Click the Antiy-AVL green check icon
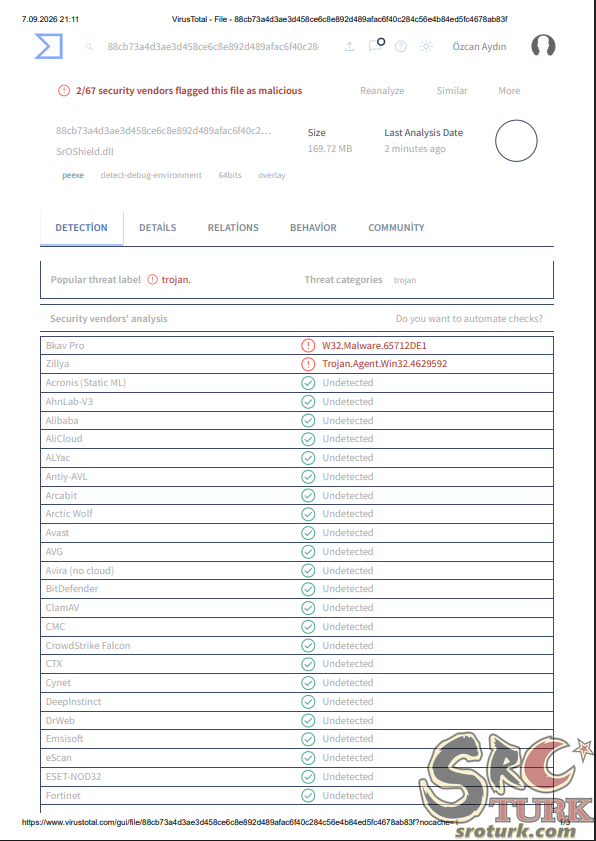Screen dimensions: 596x841 [x=308, y=477]
